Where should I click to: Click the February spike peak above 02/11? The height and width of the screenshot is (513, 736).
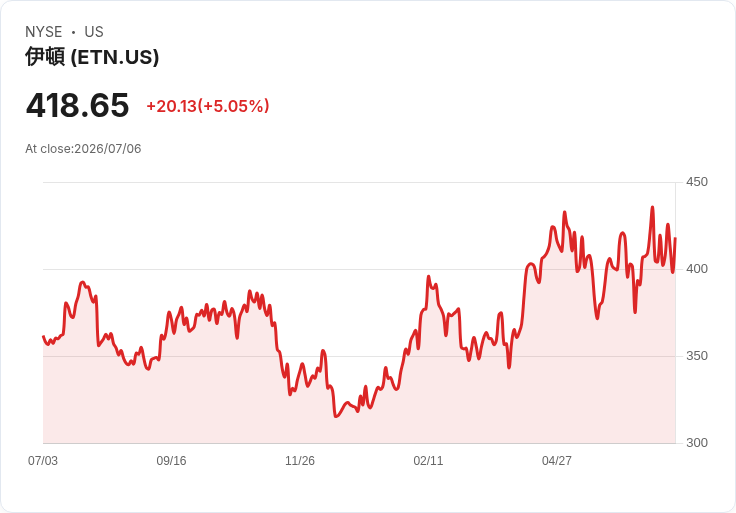click(x=429, y=276)
